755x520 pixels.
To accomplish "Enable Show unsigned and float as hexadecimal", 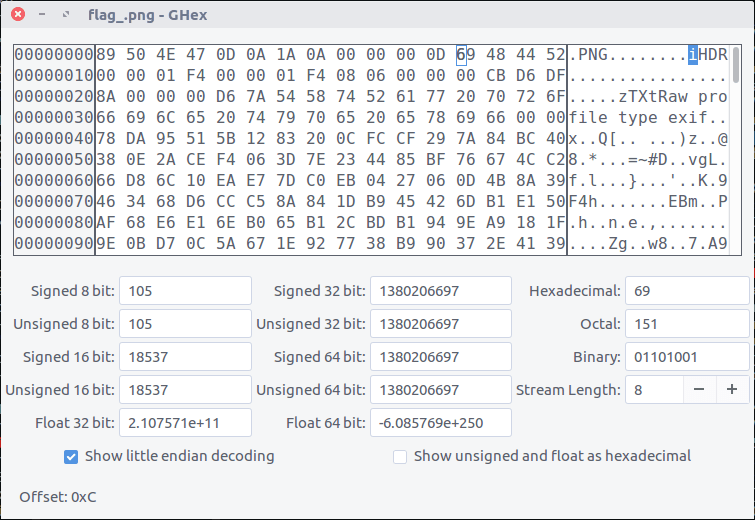I will 400,456.
